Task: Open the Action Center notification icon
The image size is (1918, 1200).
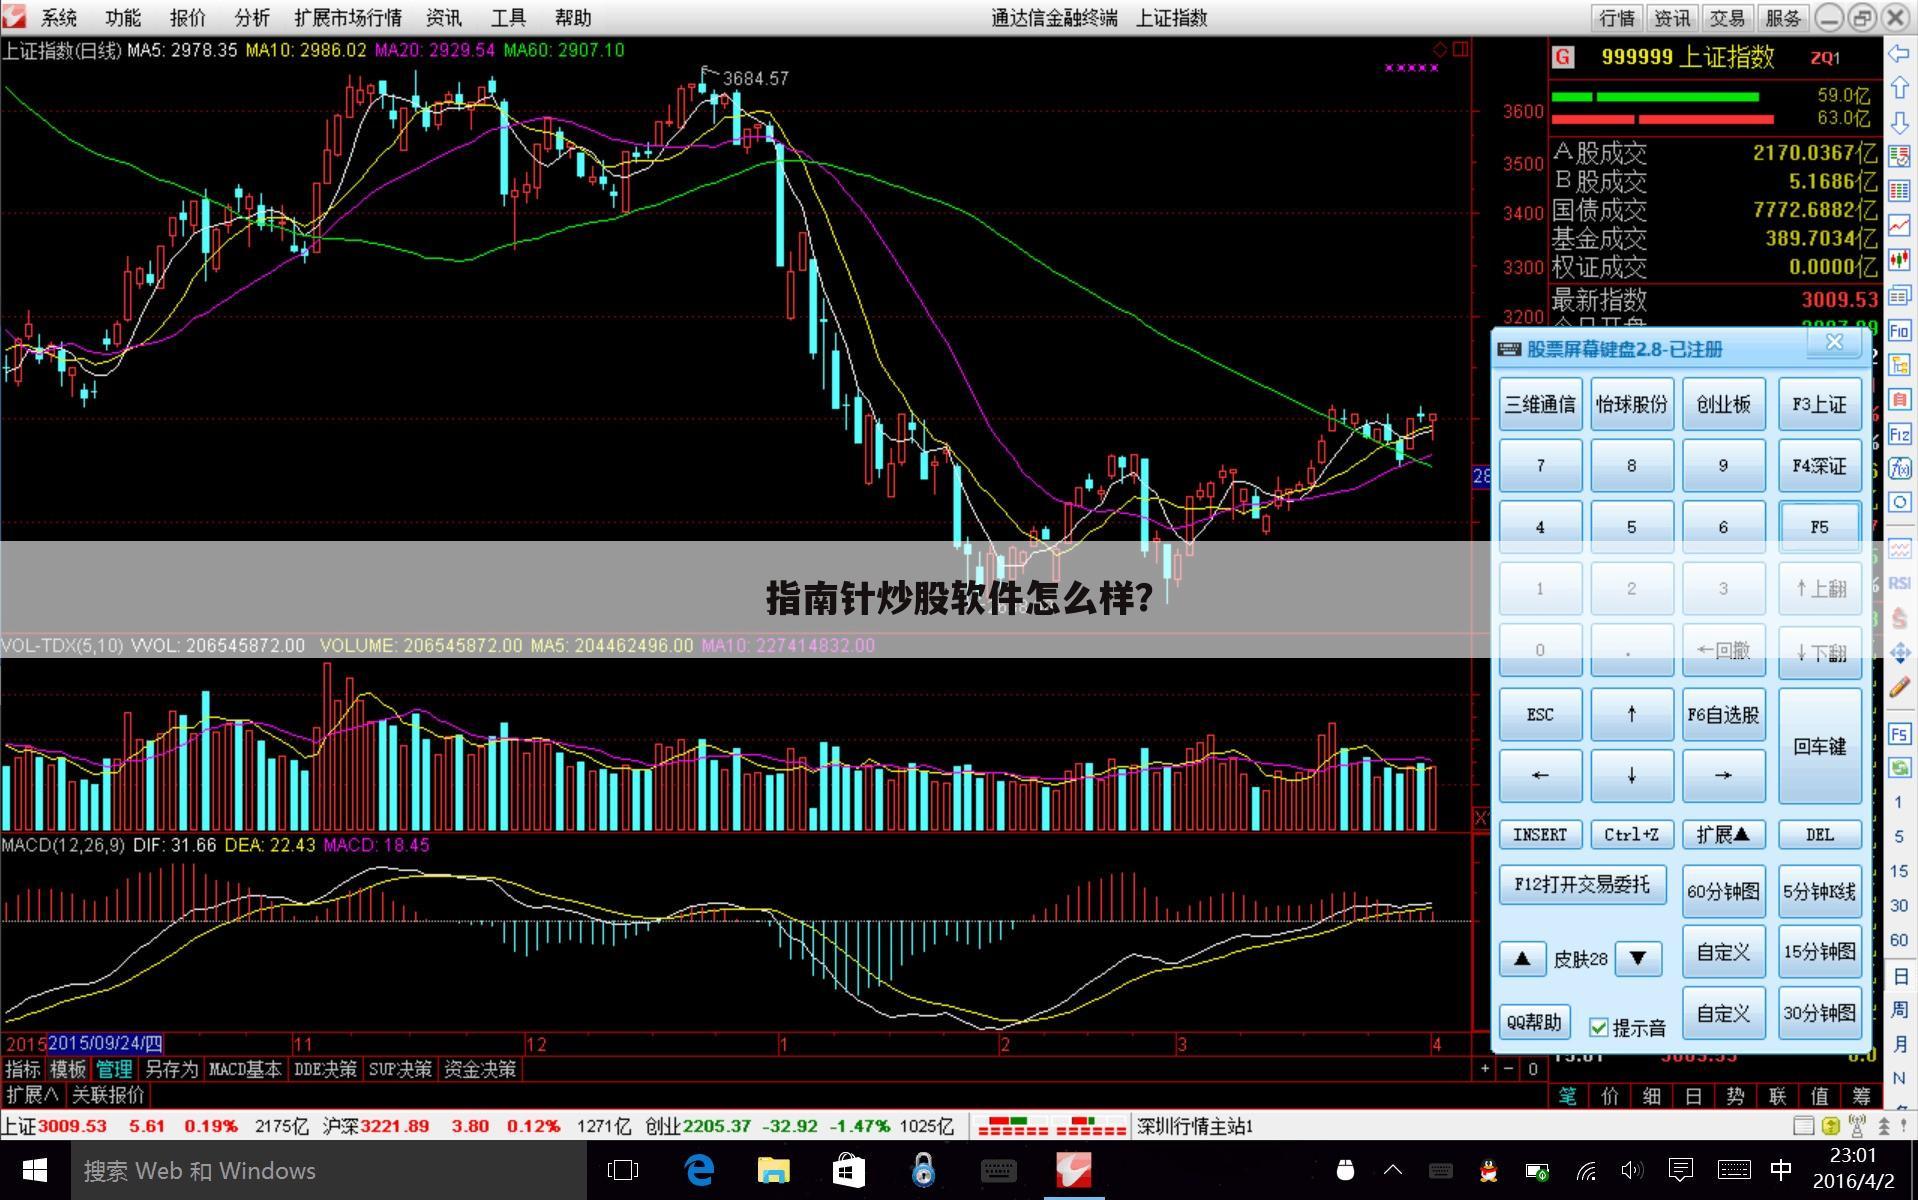Action: click(x=1681, y=1170)
